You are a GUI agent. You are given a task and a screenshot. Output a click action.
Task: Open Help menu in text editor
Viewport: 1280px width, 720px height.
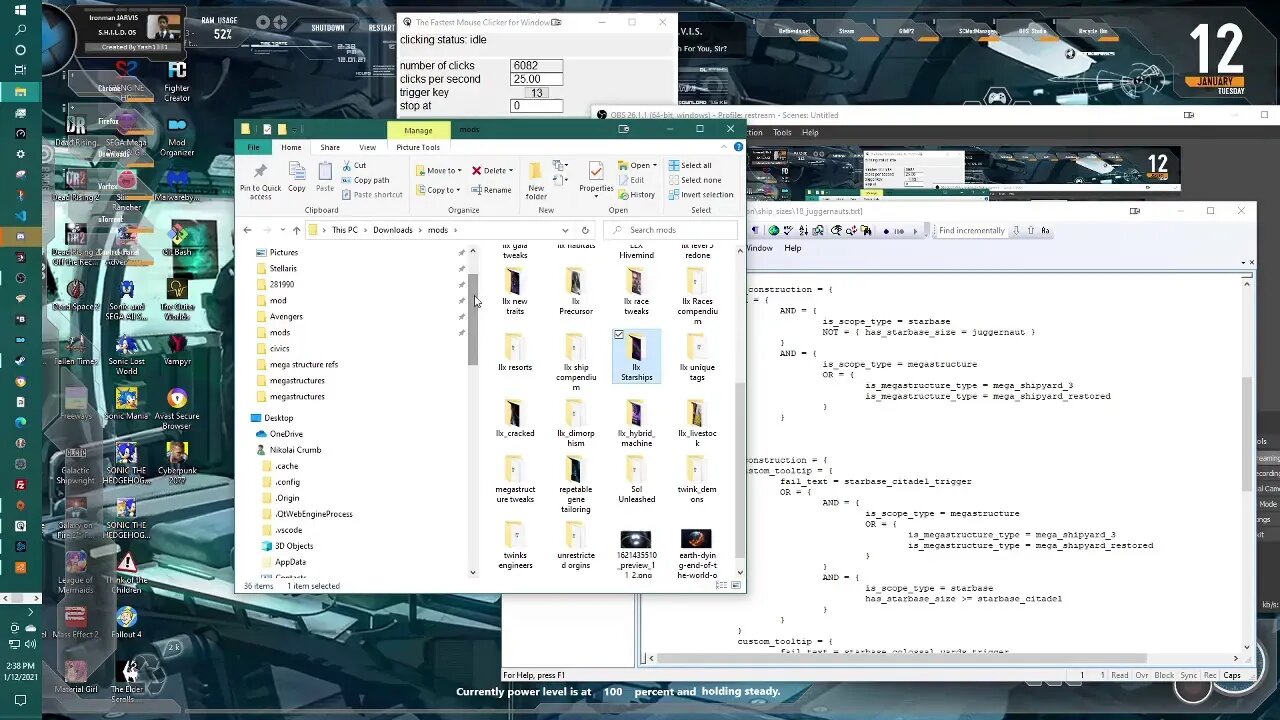click(x=792, y=248)
